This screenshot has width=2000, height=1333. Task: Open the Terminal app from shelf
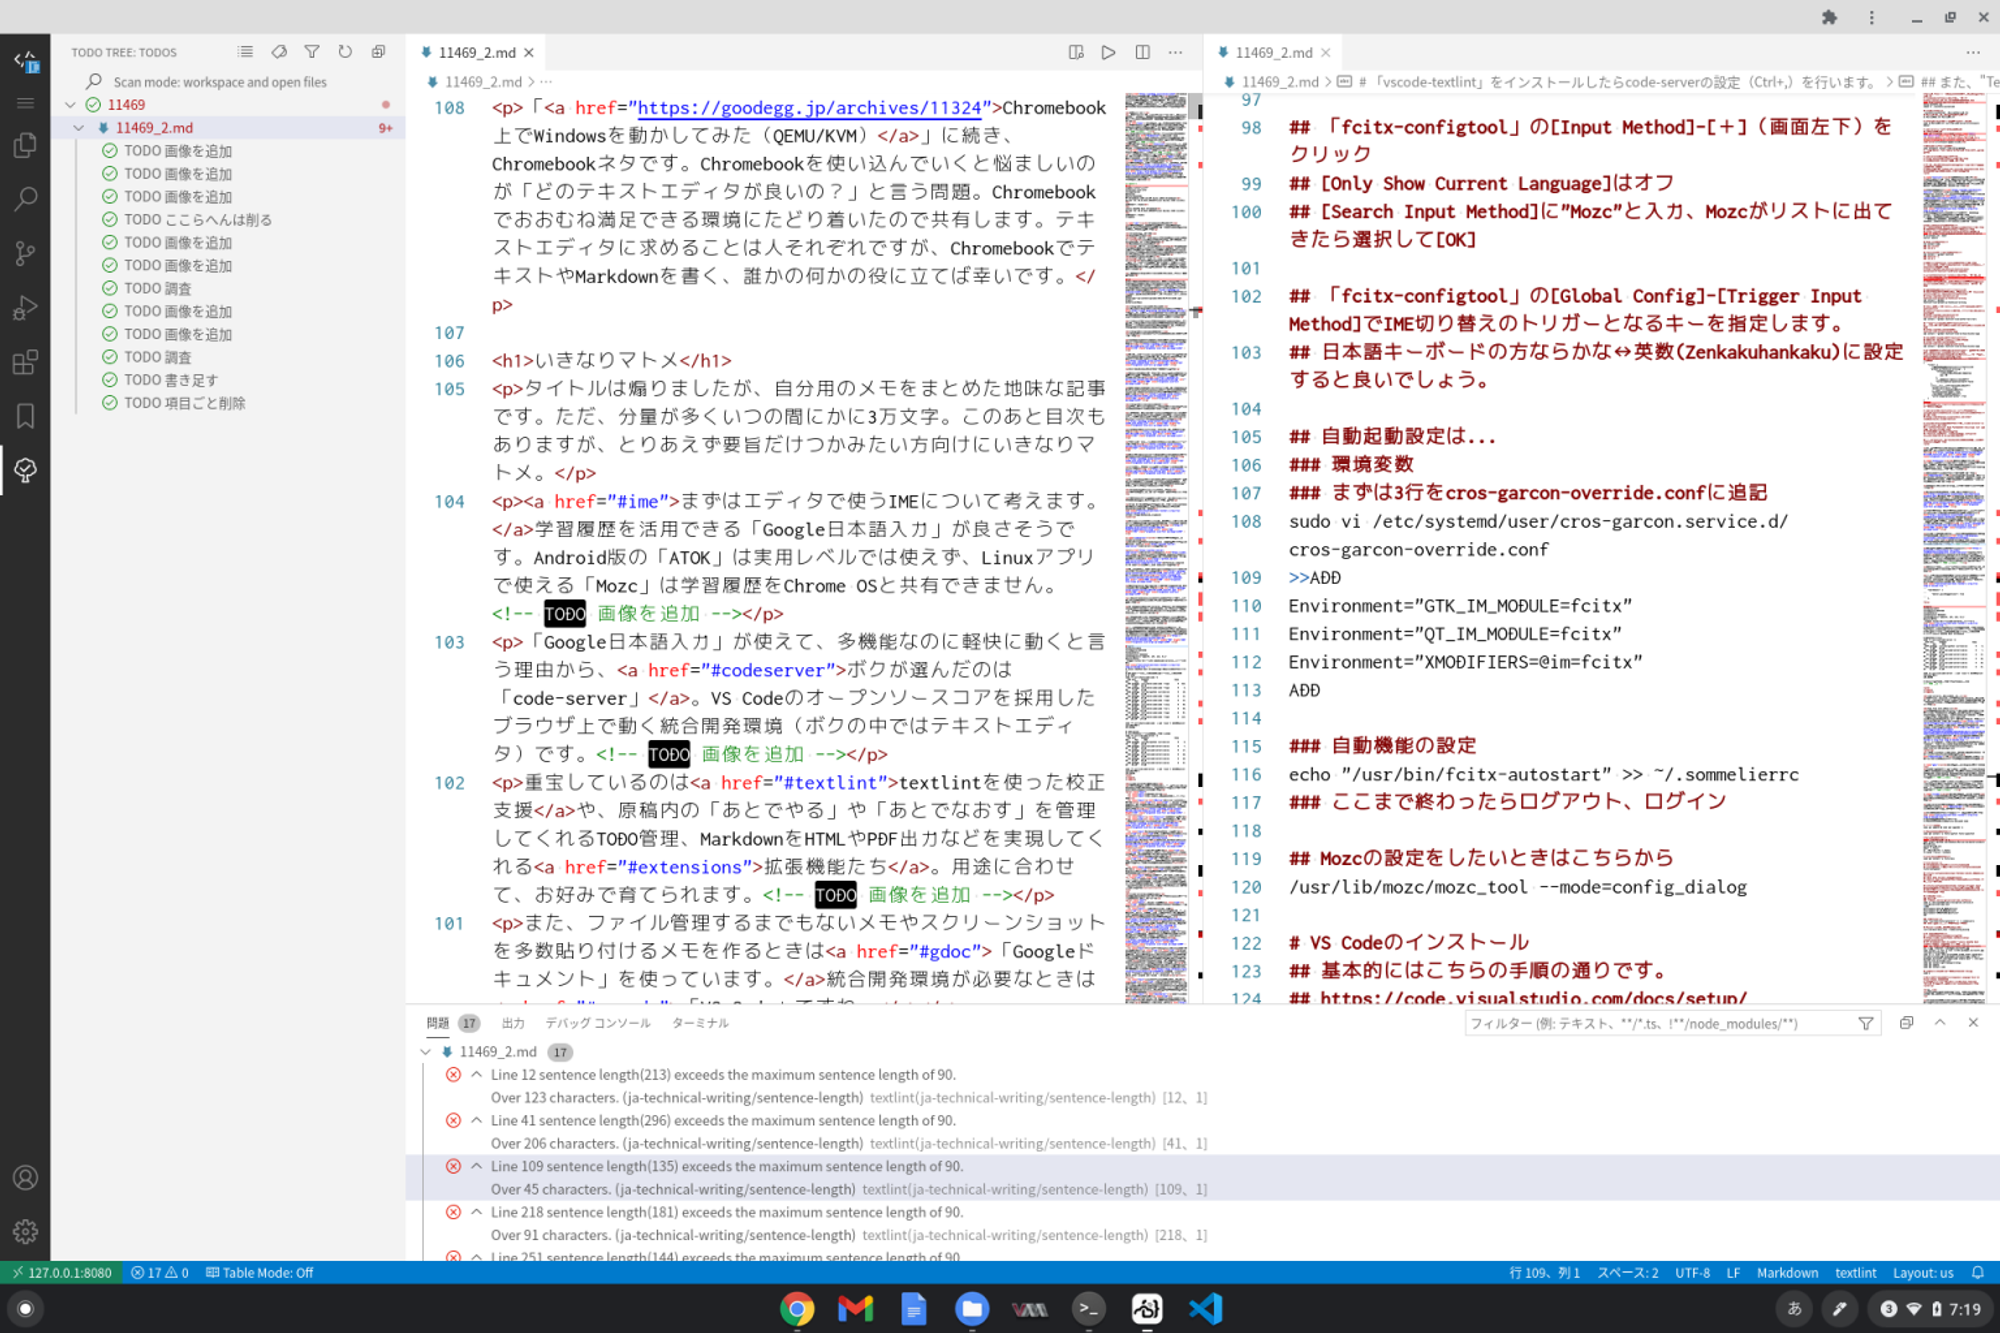[1088, 1308]
